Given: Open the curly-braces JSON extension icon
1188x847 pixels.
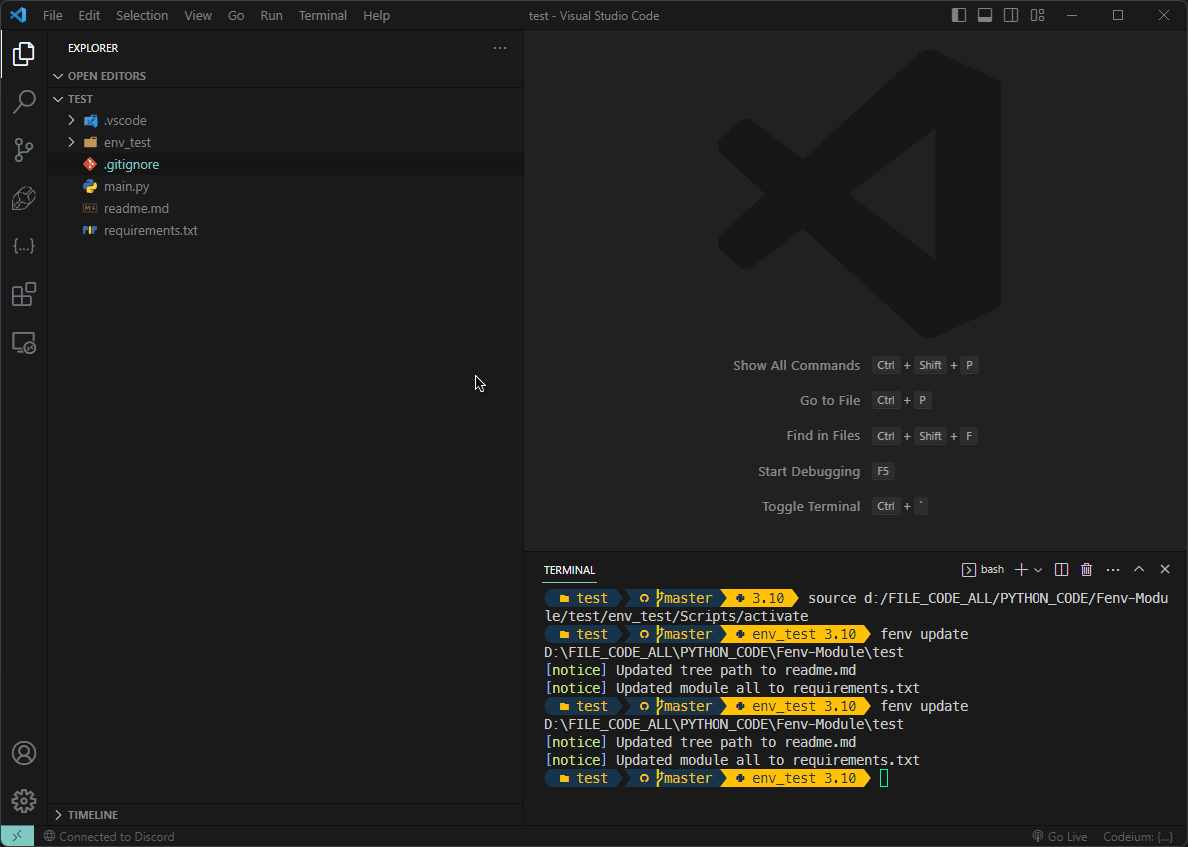Looking at the screenshot, I should tap(23, 246).
